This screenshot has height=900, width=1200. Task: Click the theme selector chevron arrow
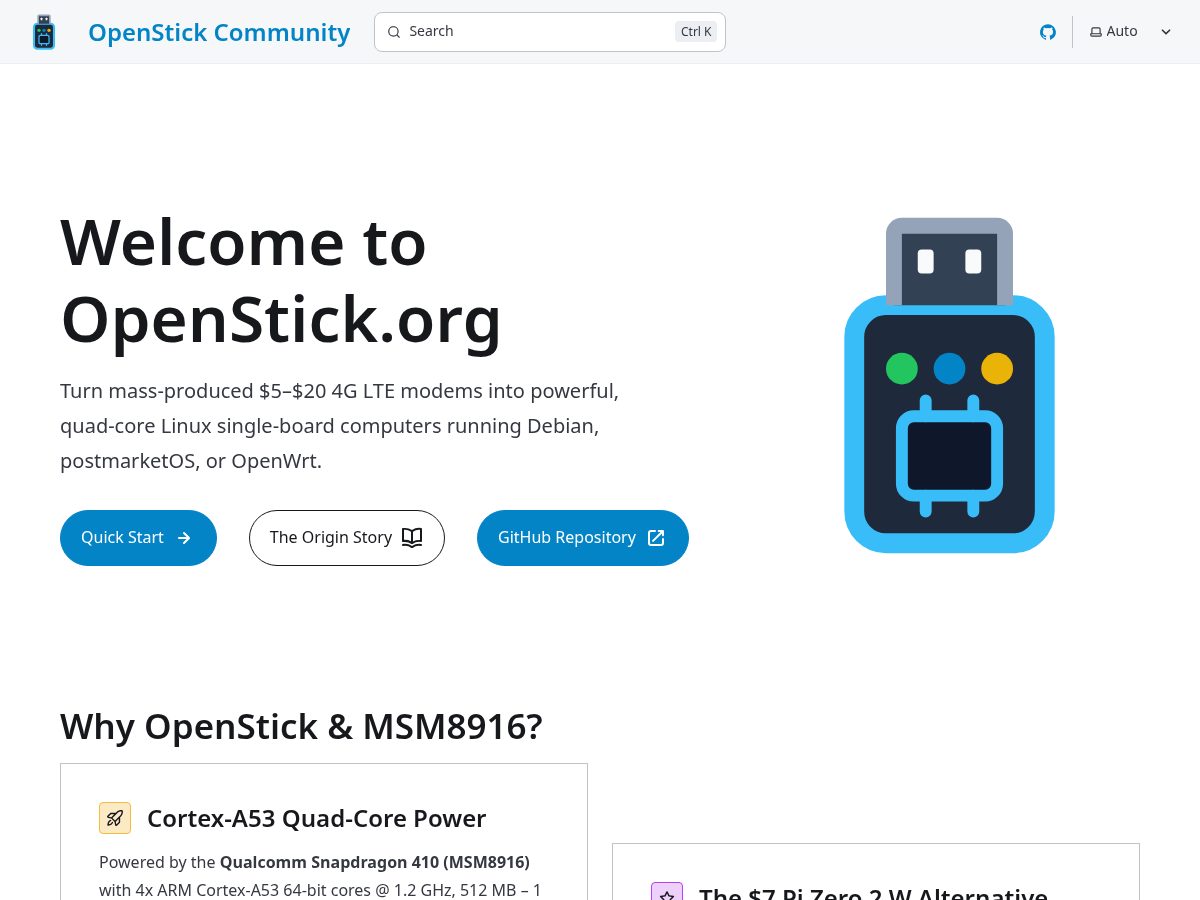(1166, 32)
